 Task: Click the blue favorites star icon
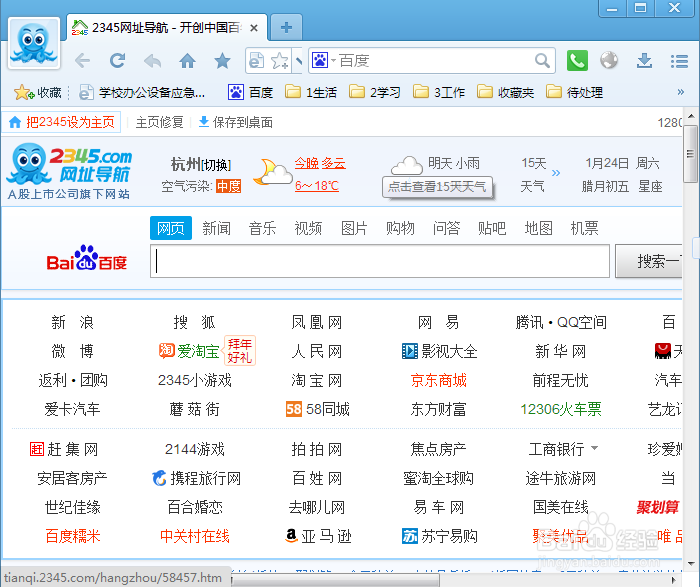(x=222, y=61)
